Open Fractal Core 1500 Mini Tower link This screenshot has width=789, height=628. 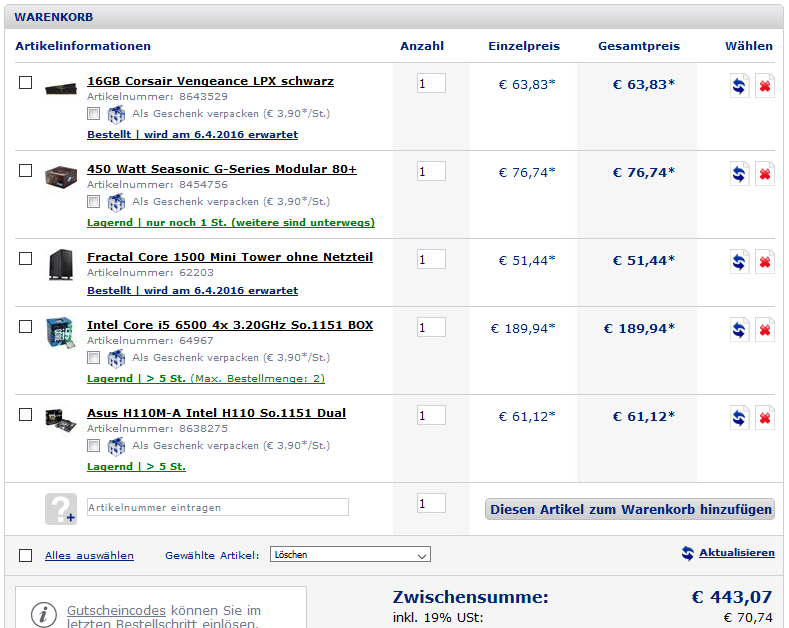(x=230, y=257)
